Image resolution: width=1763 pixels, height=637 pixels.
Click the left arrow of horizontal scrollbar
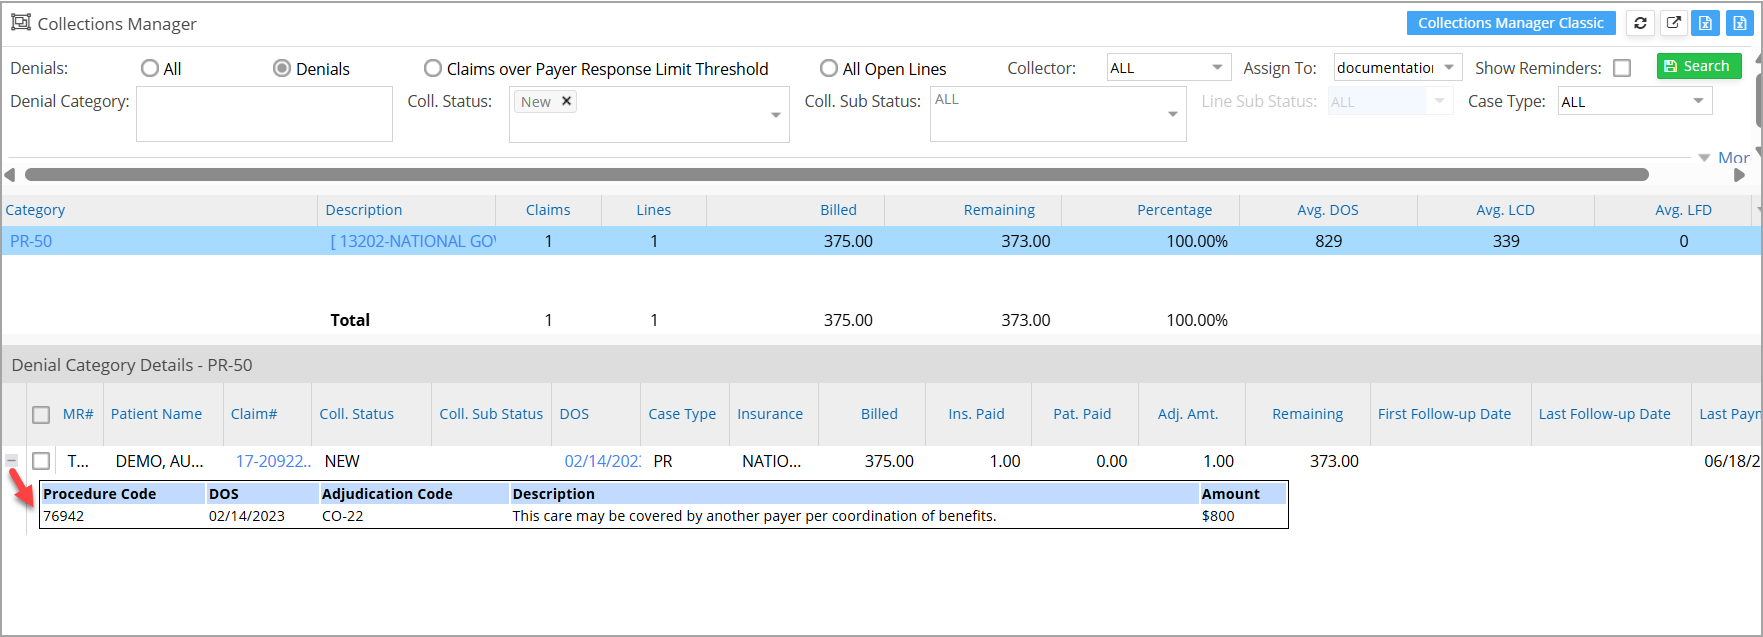point(10,175)
